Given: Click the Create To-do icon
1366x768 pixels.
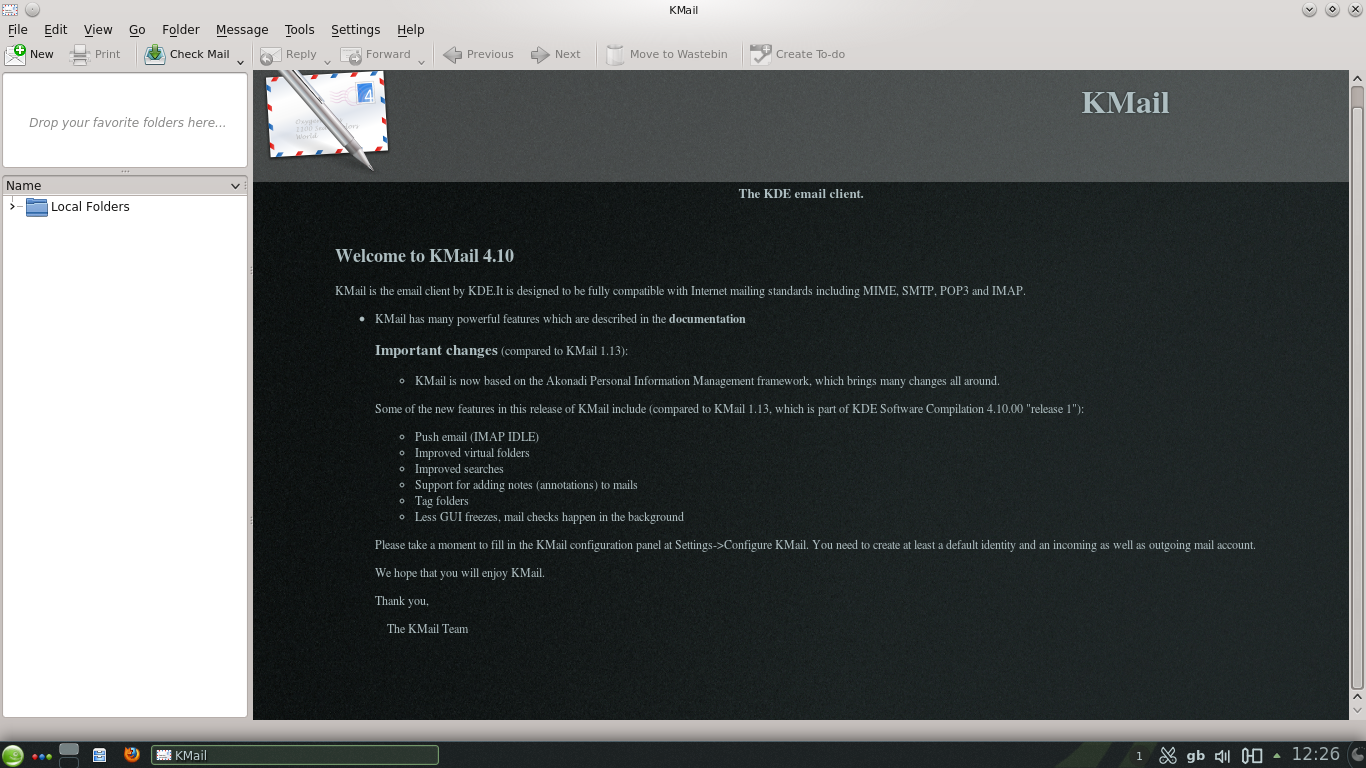Looking at the screenshot, I should coord(761,54).
